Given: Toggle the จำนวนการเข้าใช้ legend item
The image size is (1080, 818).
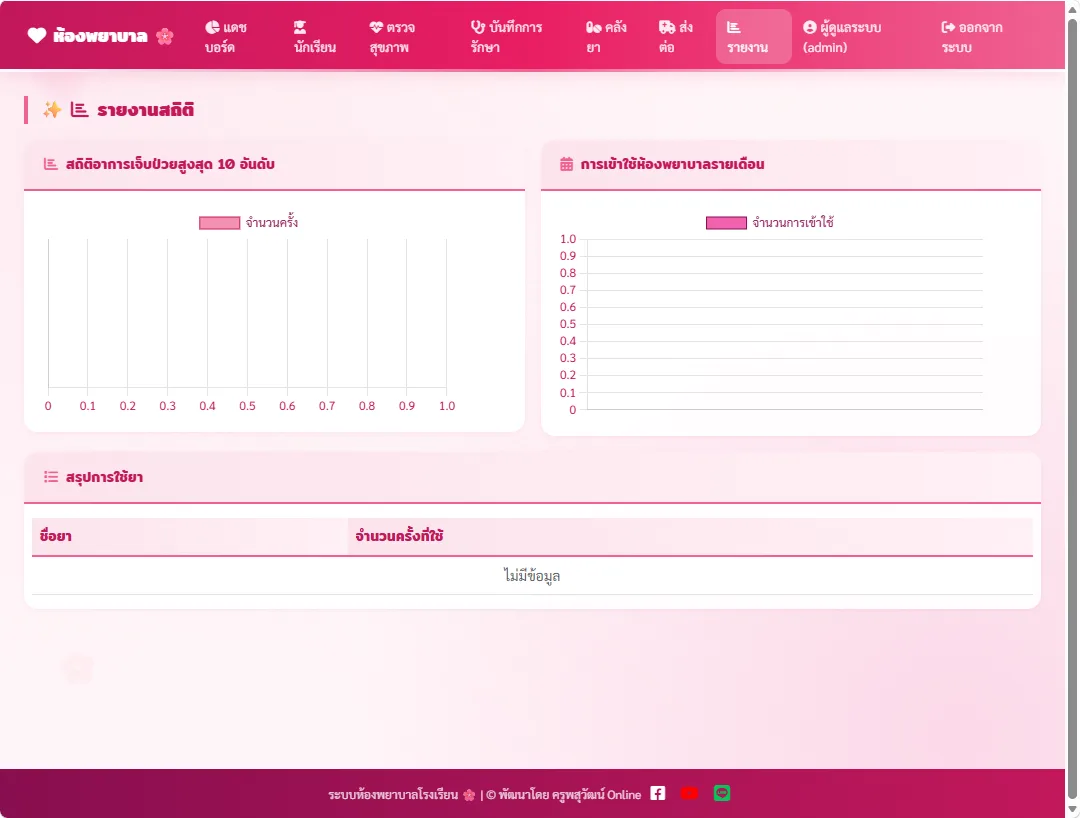Looking at the screenshot, I should (769, 222).
